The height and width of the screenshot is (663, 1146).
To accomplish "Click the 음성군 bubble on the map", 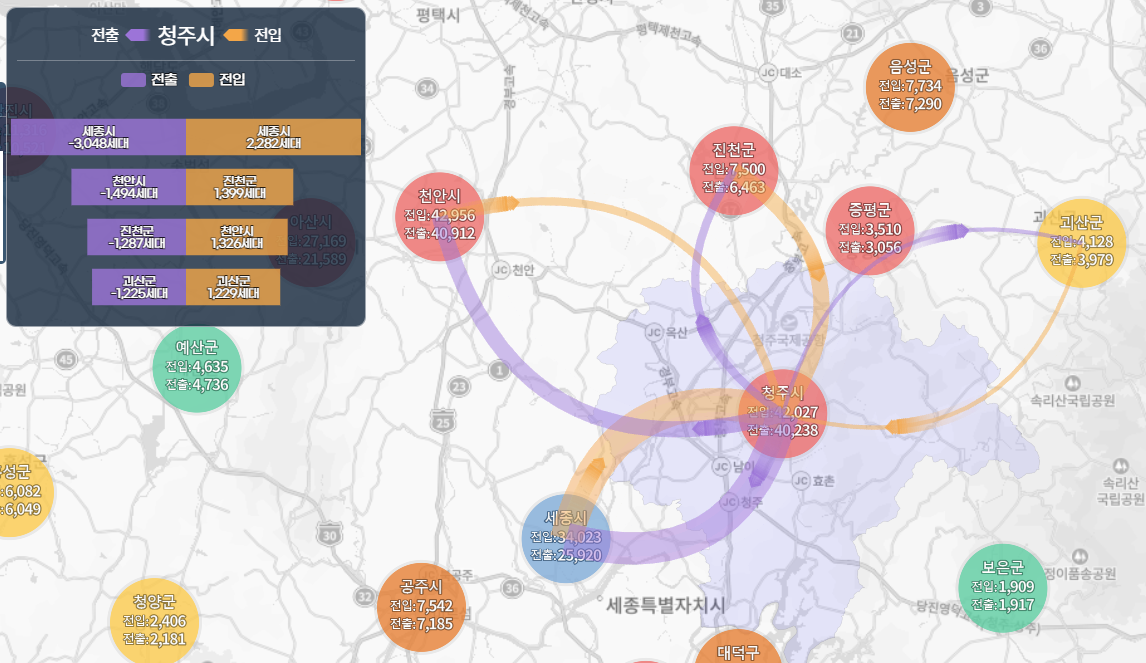I will pyautogui.click(x=910, y=87).
